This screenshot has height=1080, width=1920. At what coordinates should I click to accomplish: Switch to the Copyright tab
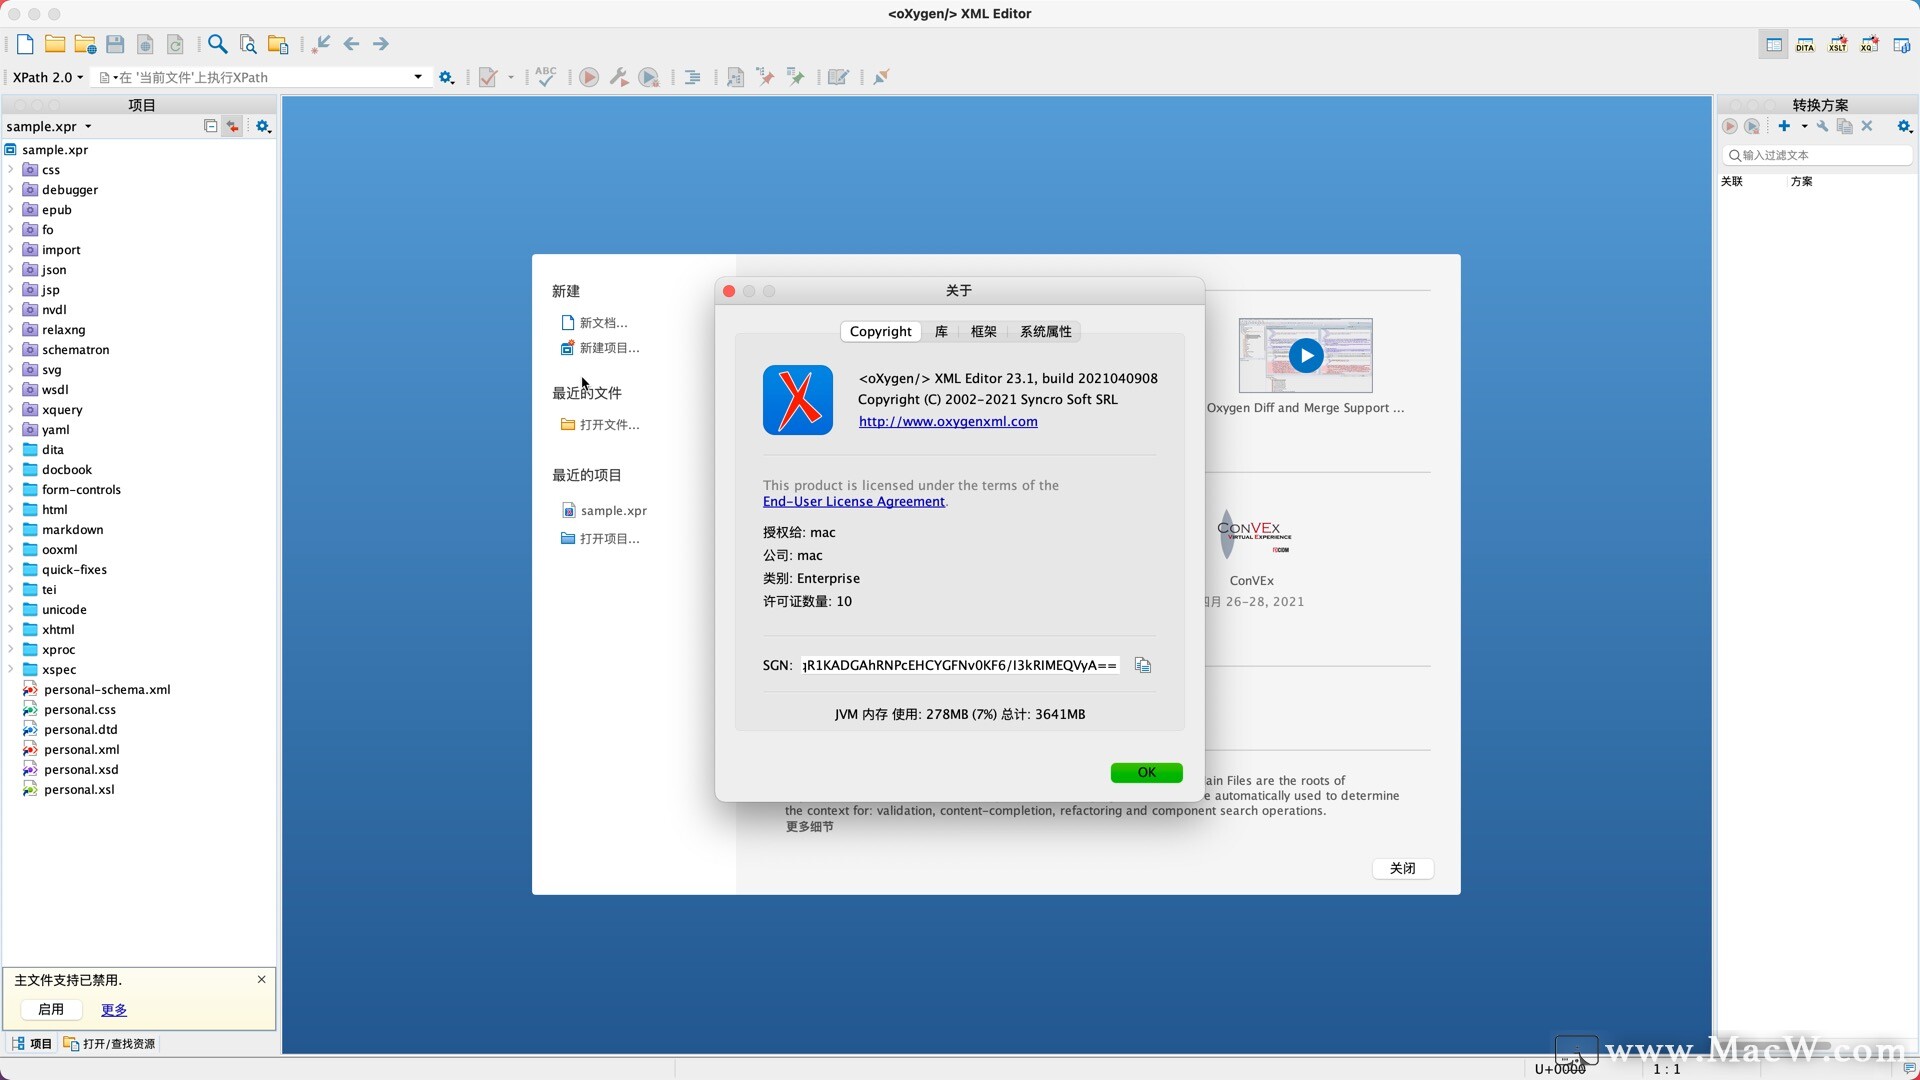tap(880, 331)
